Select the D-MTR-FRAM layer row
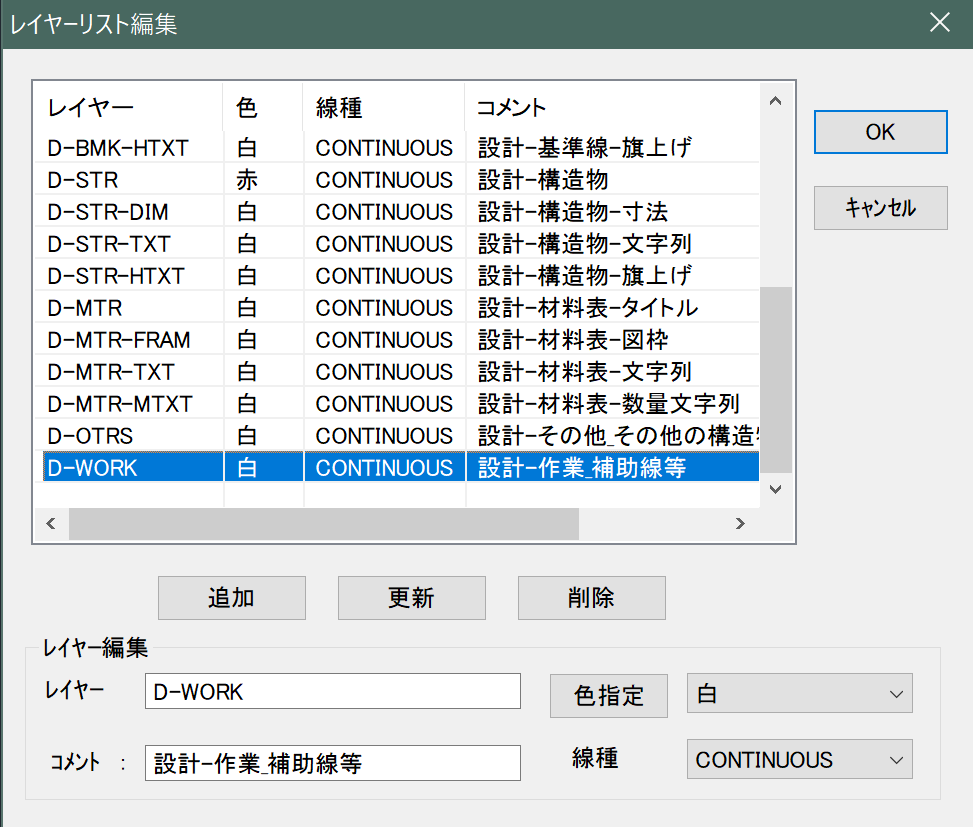 click(397, 340)
